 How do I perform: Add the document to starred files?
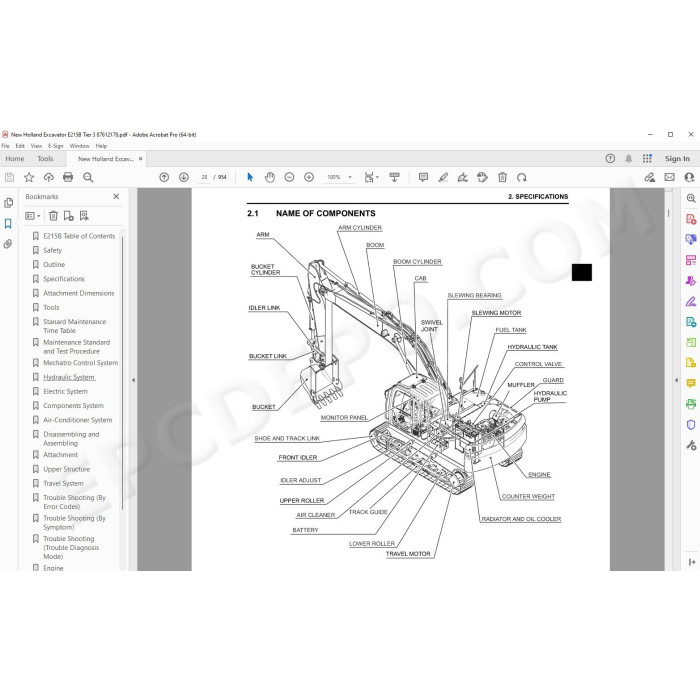pos(29,177)
